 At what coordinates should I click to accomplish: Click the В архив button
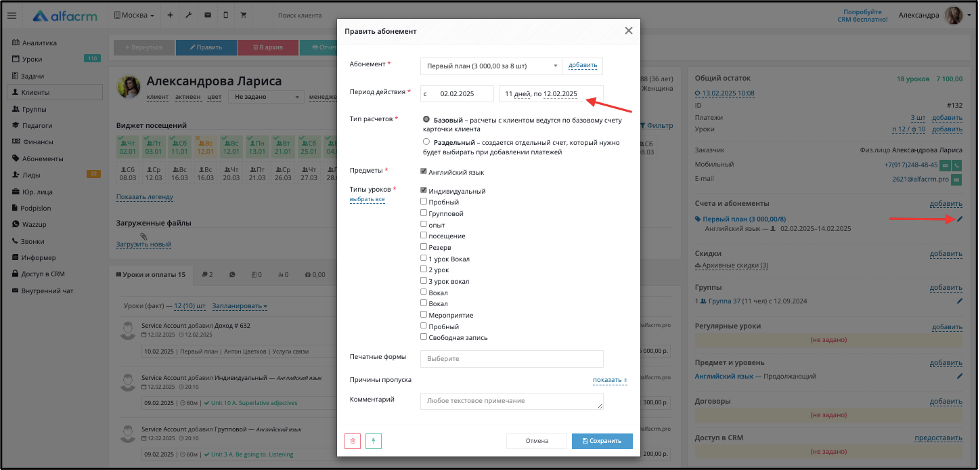[x=268, y=47]
